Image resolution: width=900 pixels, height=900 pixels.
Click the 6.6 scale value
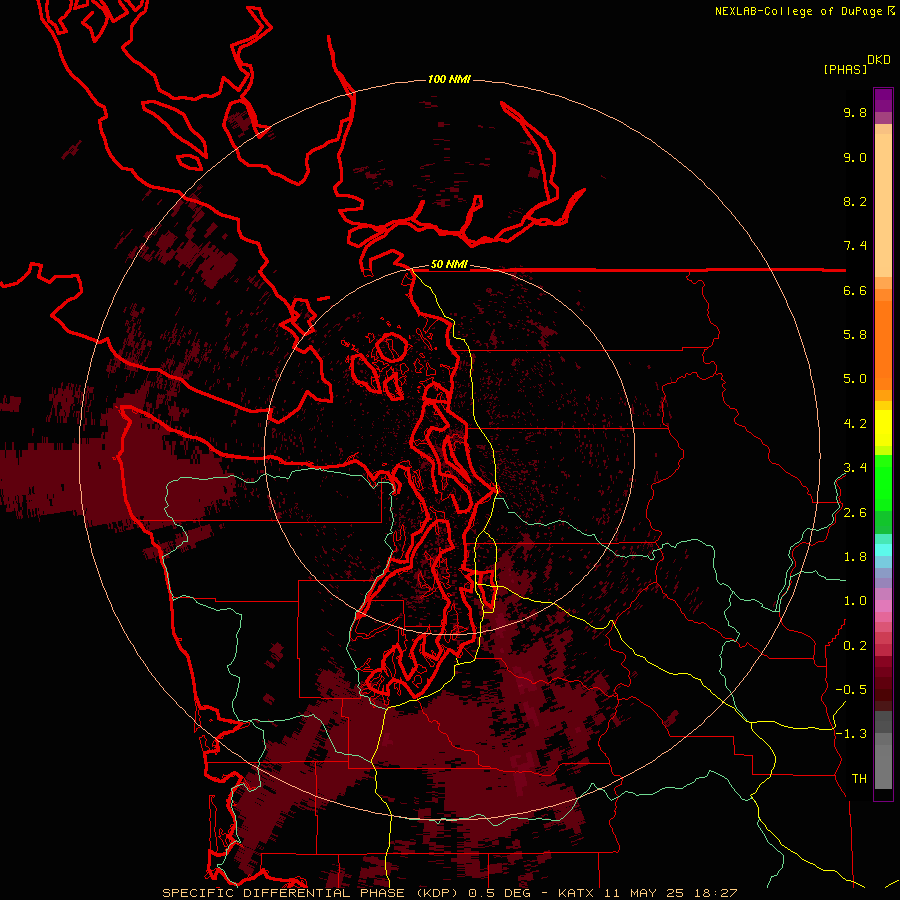[x=855, y=290]
